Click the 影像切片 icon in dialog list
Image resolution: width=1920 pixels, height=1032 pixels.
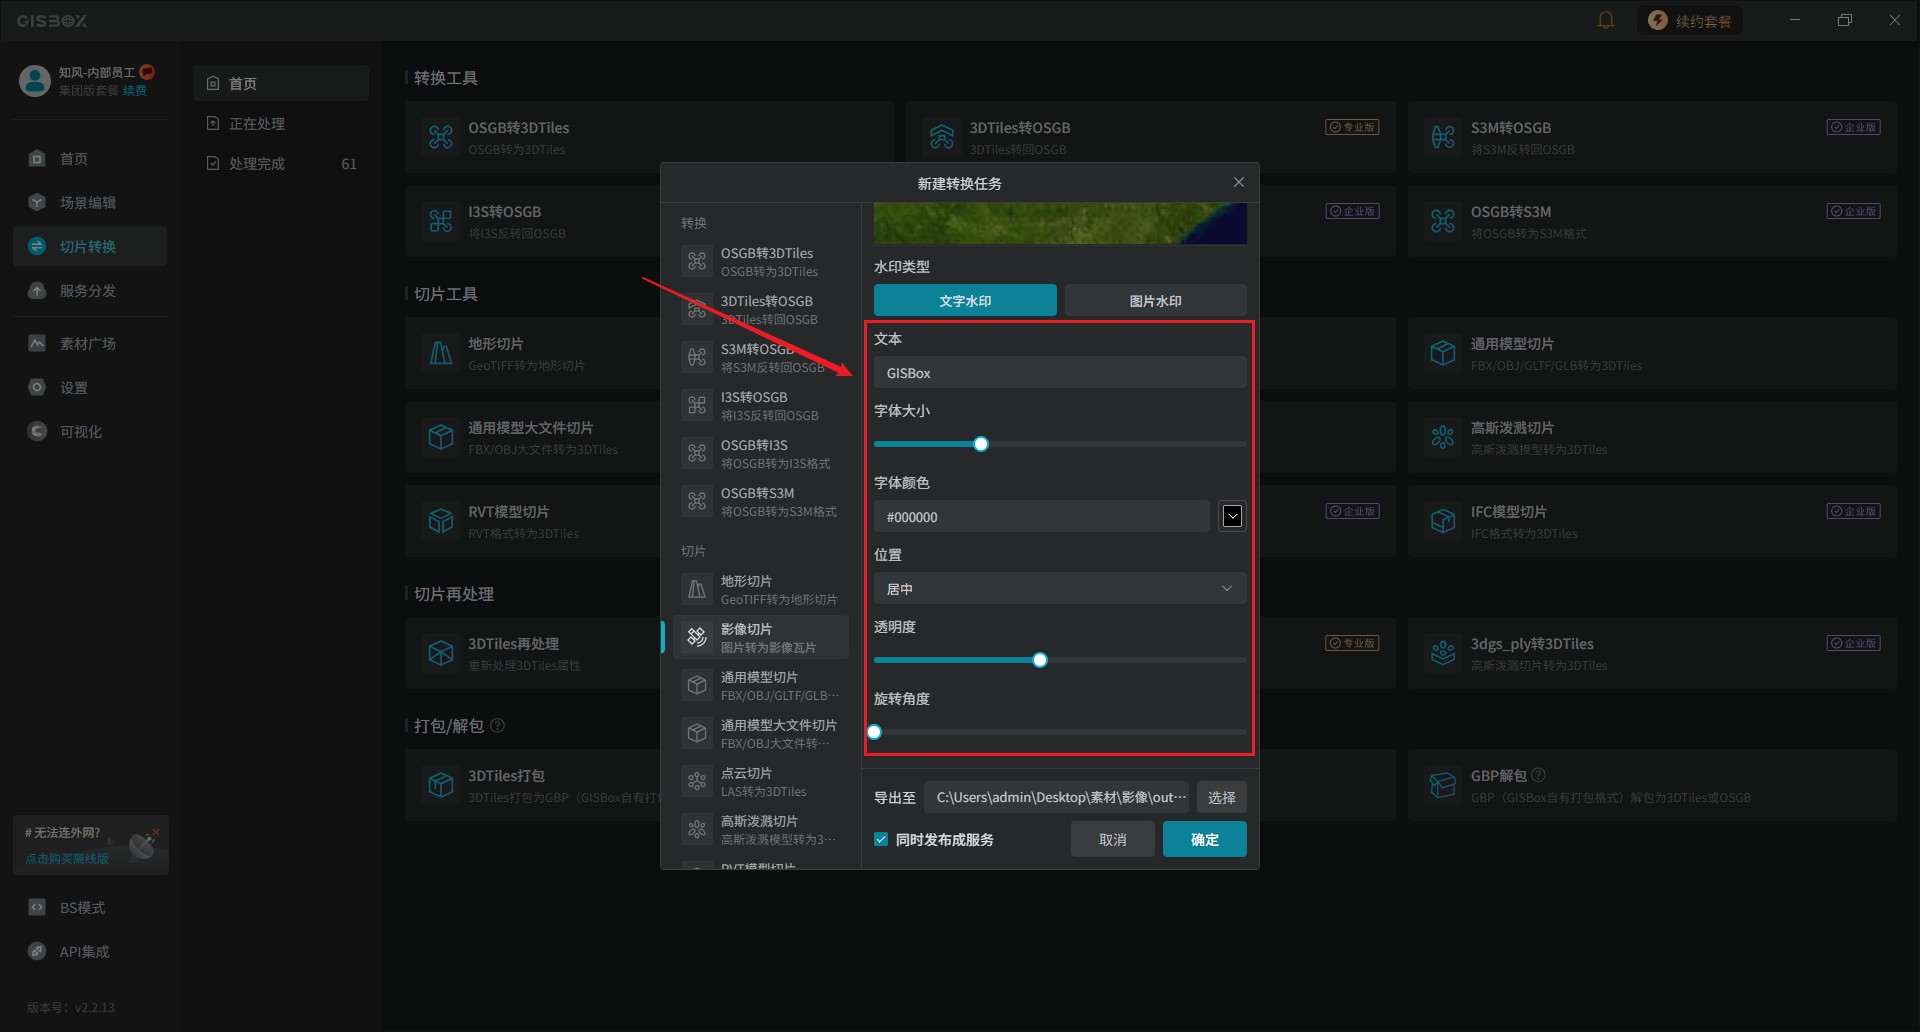coord(697,638)
